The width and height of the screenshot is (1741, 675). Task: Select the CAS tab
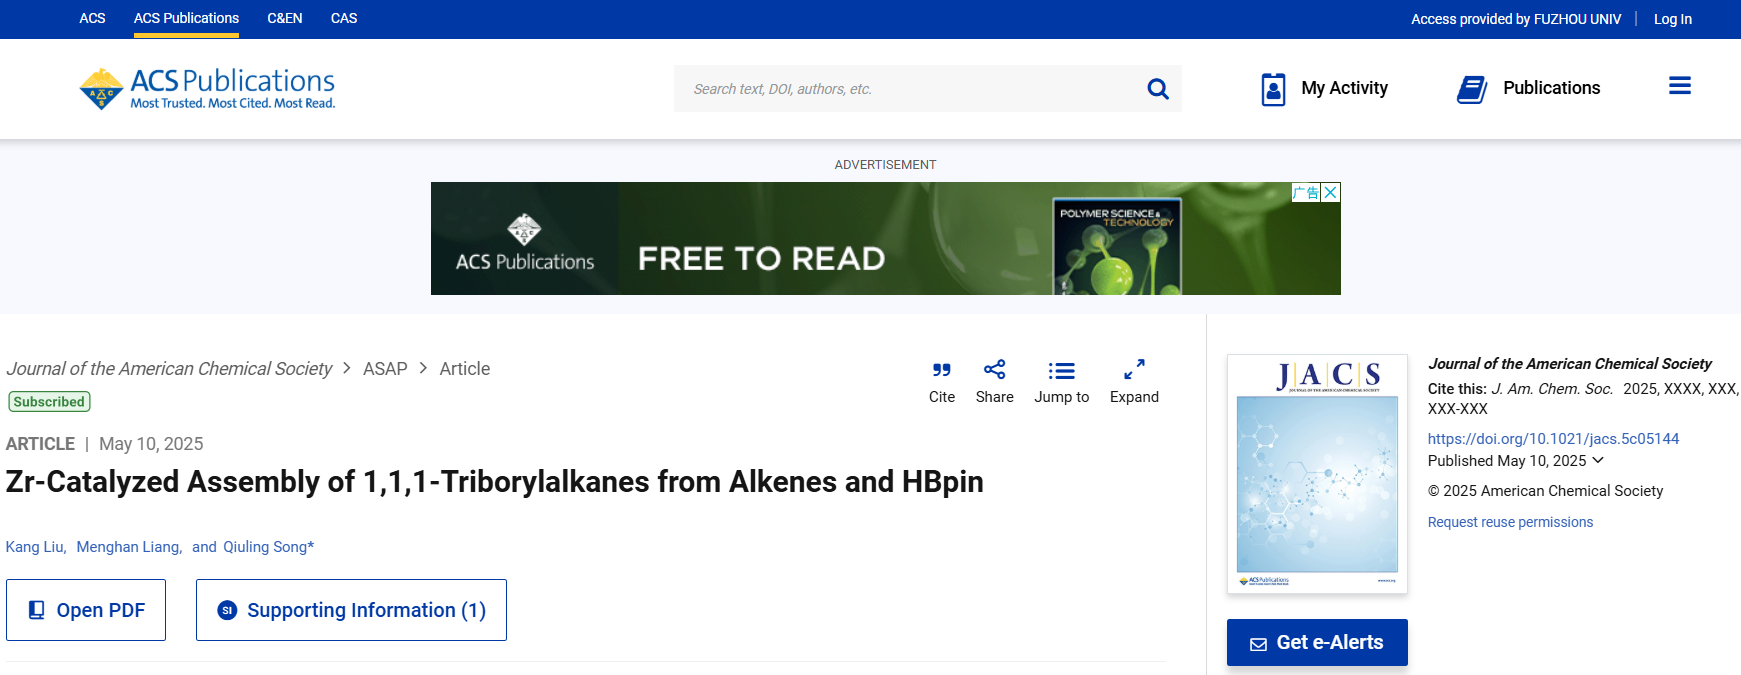coord(344,18)
